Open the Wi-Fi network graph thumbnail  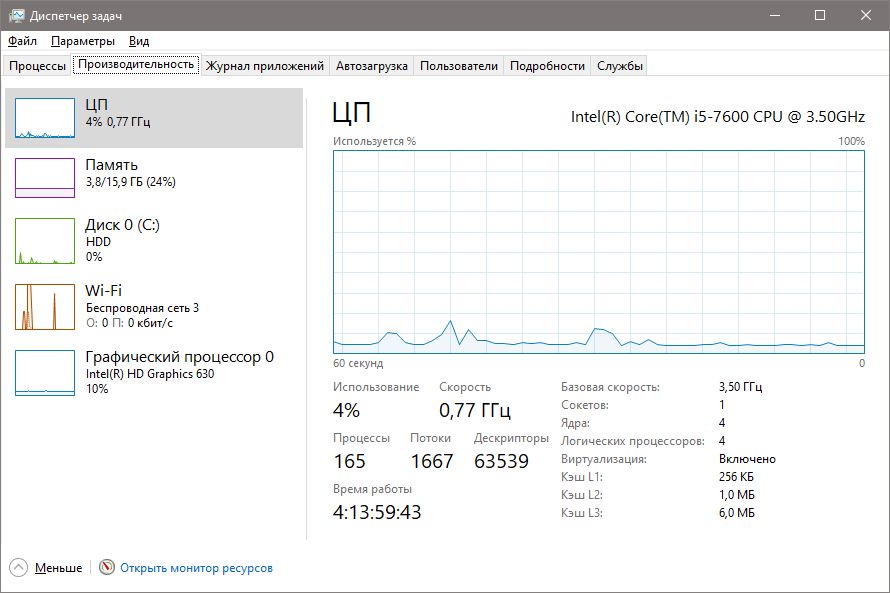pos(45,306)
